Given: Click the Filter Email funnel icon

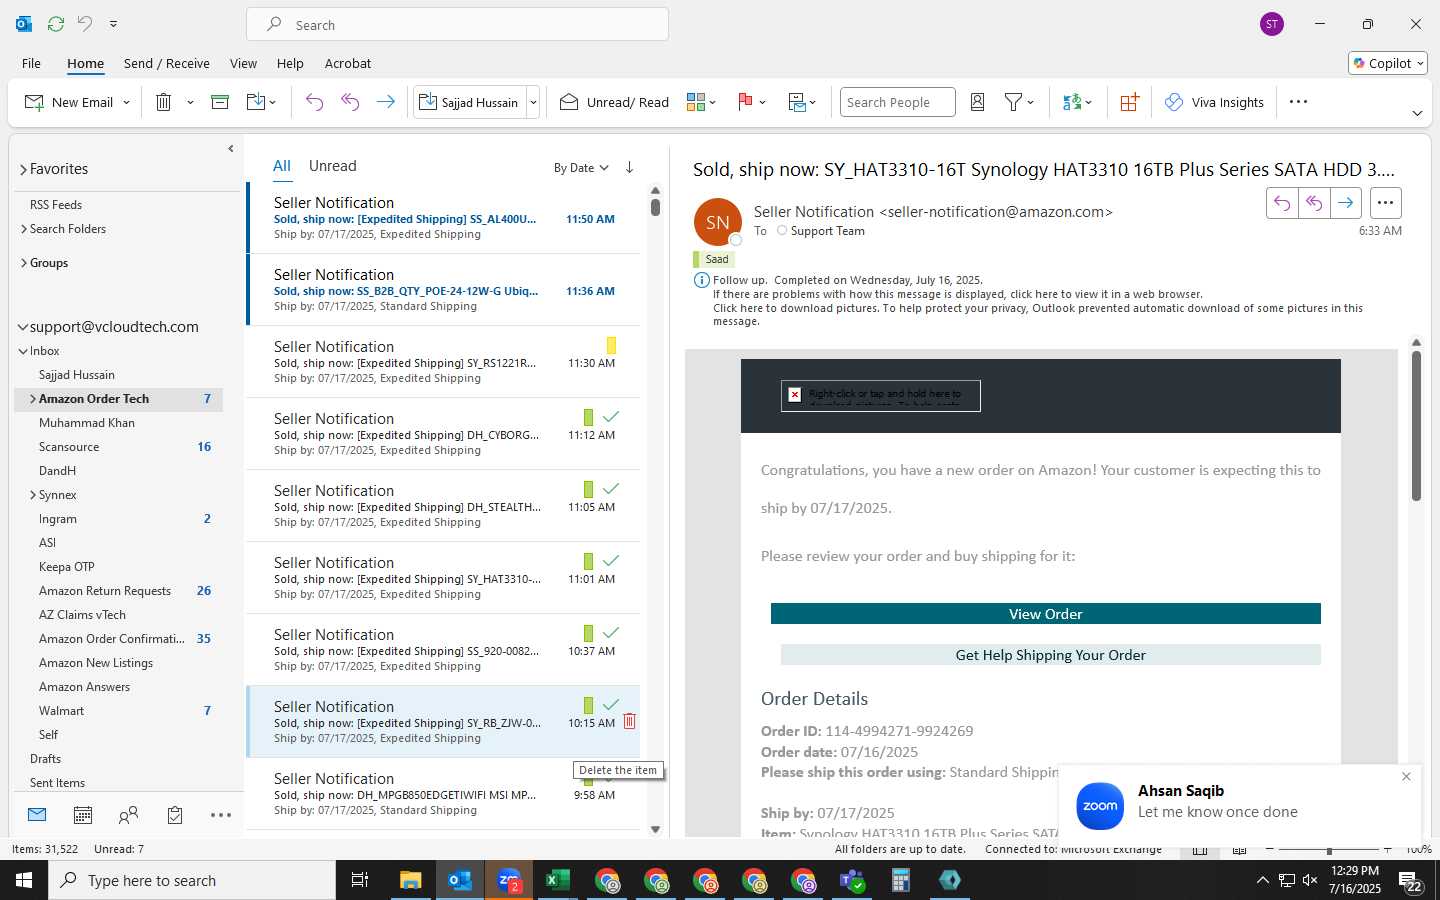Looking at the screenshot, I should click(x=1013, y=102).
